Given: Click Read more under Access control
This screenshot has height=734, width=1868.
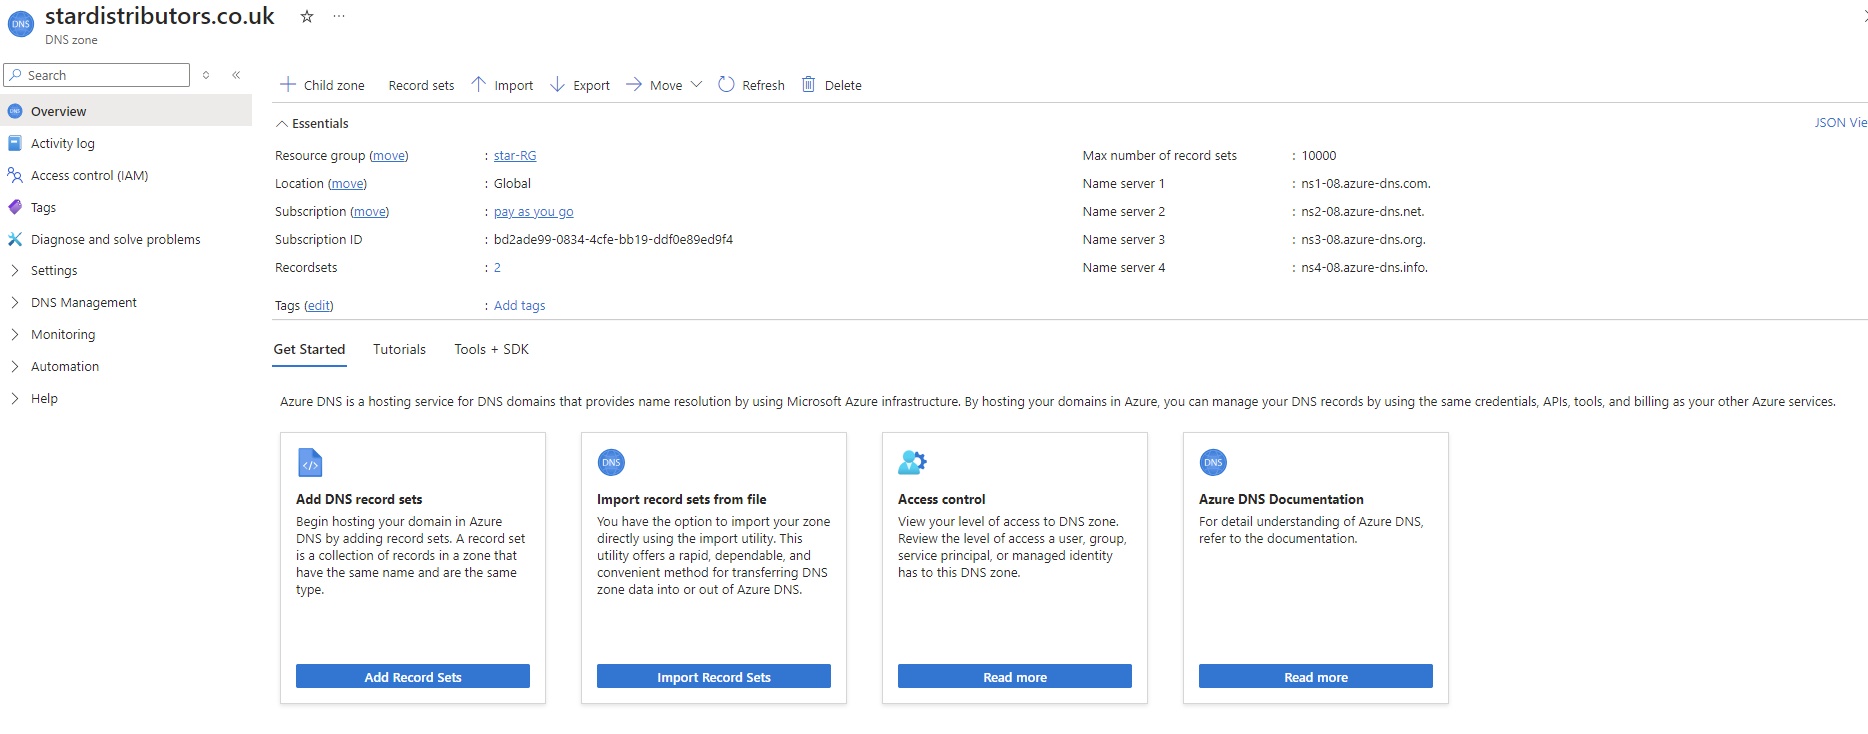Looking at the screenshot, I should (1015, 677).
